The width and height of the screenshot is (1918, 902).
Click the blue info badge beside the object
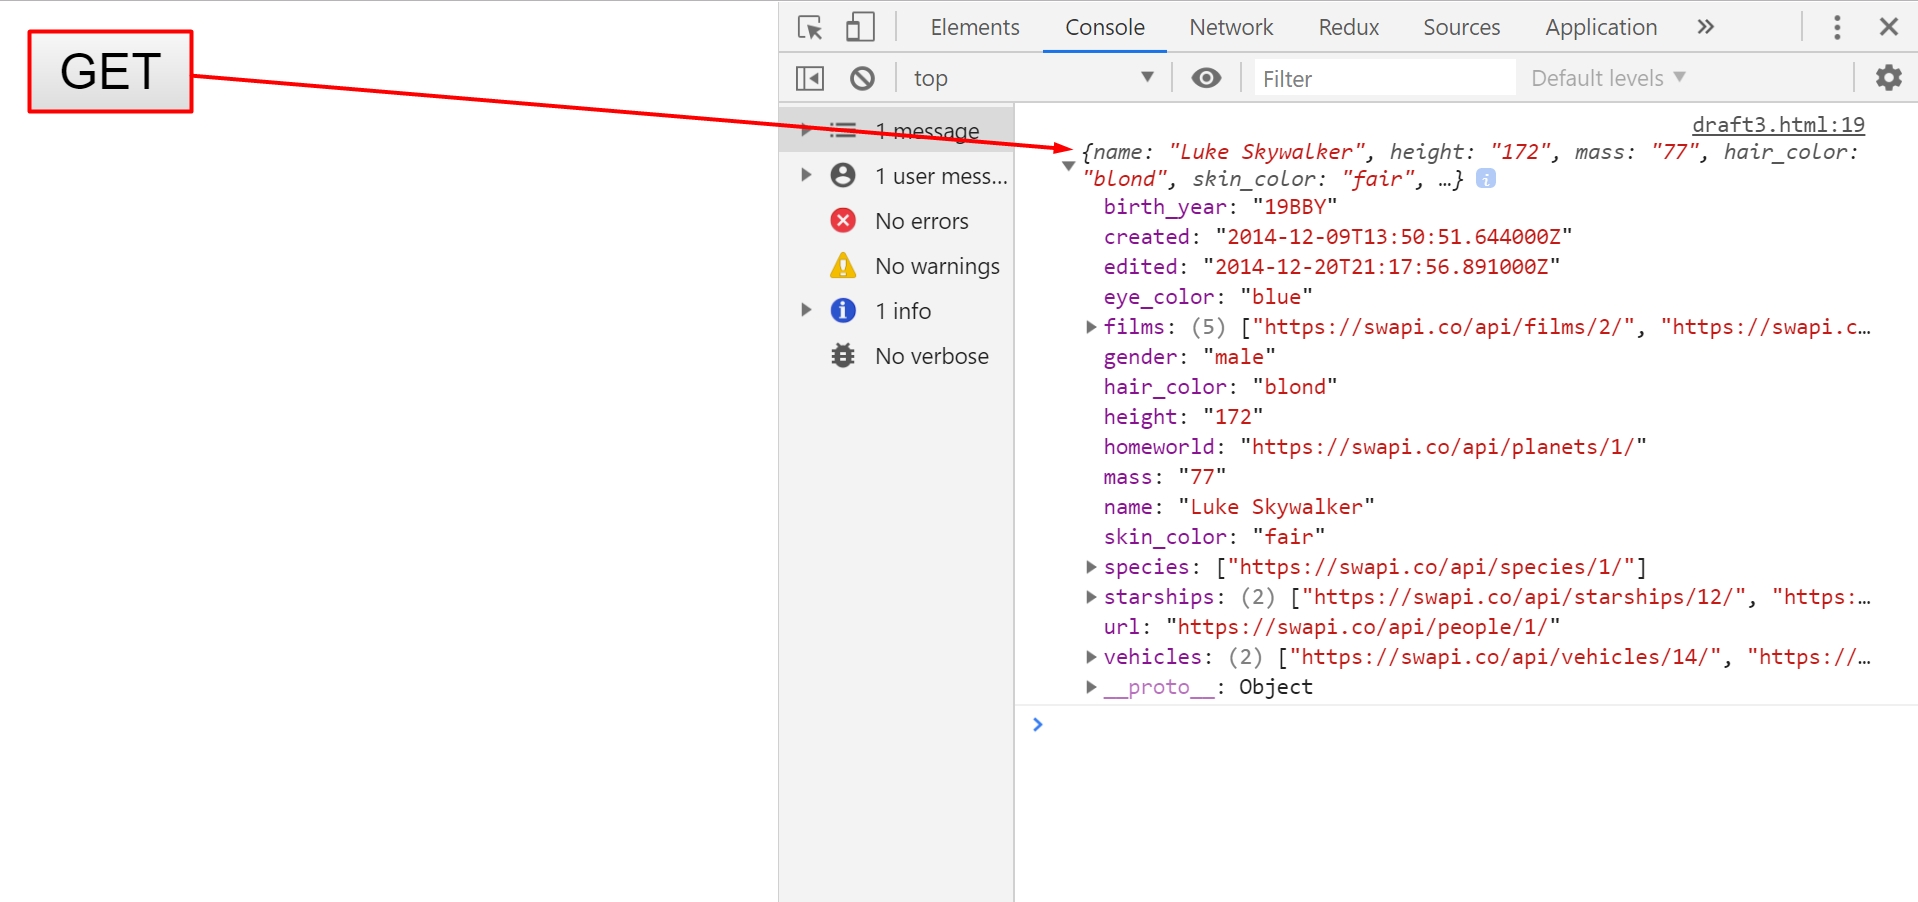[x=1486, y=179]
